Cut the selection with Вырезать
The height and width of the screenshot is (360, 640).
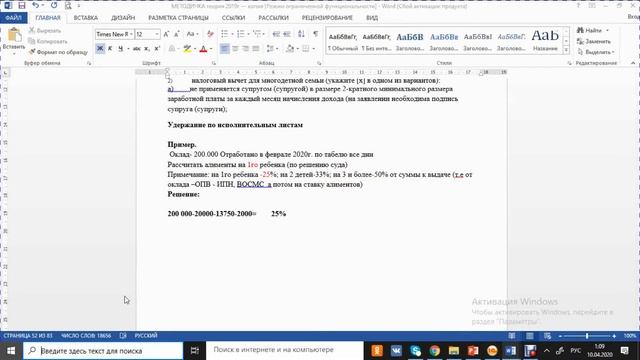[x=45, y=31]
